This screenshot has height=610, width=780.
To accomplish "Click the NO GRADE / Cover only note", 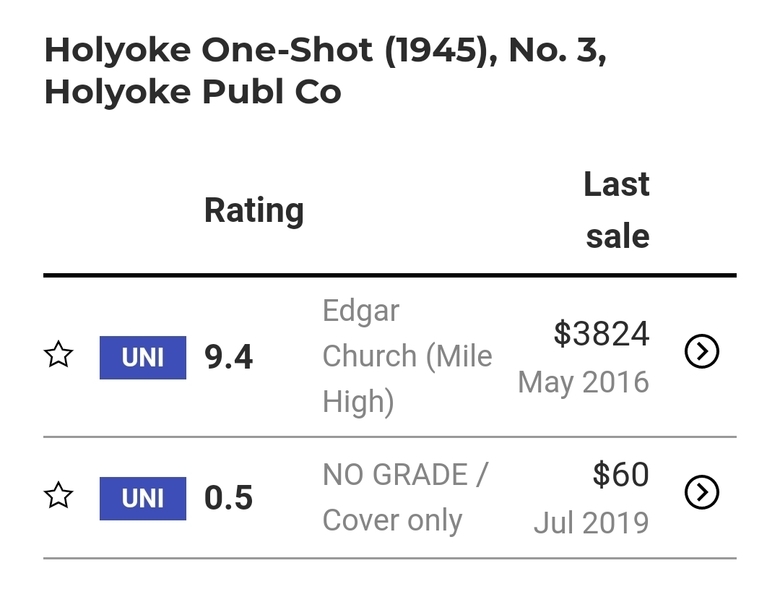I will point(406,498).
